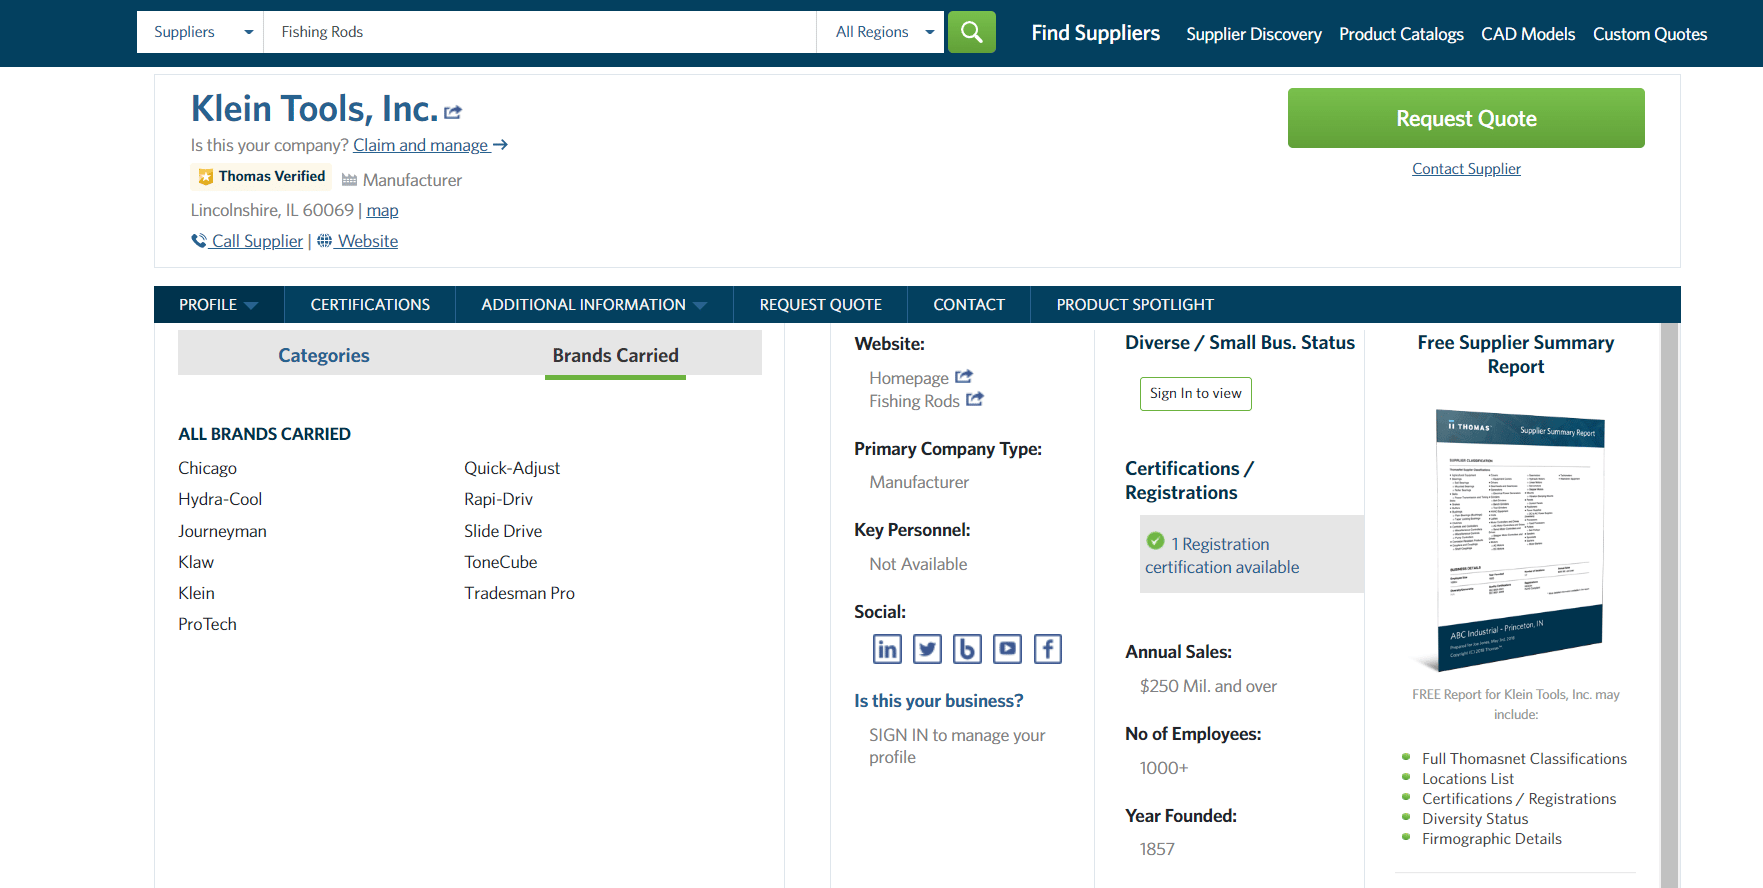Open Custom Quotes in top navigation
This screenshot has height=888, width=1763.
(1650, 34)
